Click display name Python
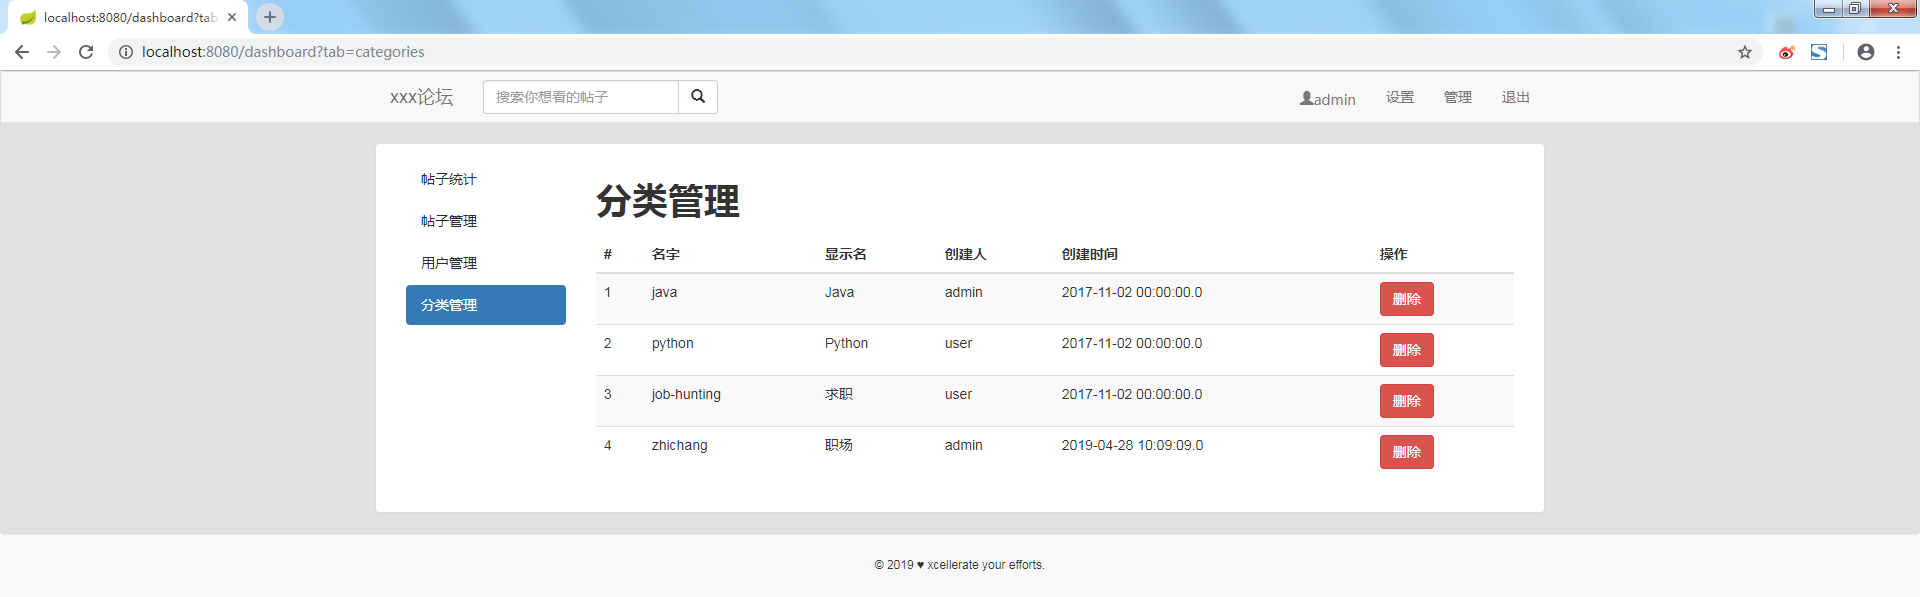 [846, 344]
